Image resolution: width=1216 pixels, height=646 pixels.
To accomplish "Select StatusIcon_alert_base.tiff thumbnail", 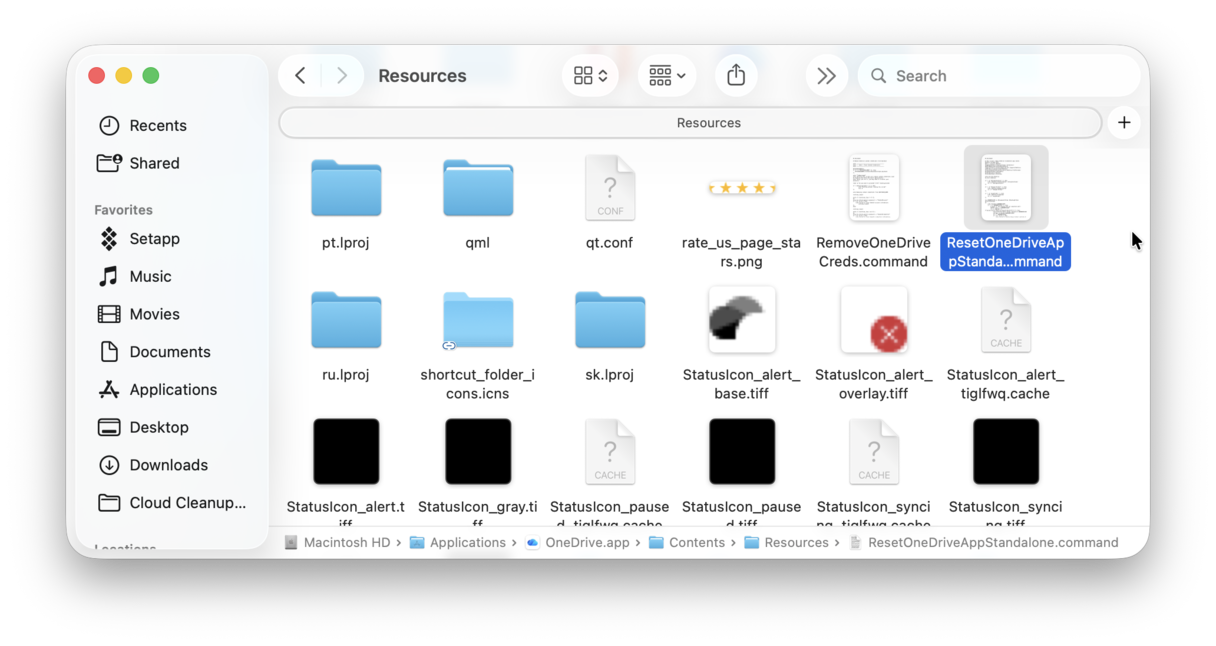I will [742, 320].
